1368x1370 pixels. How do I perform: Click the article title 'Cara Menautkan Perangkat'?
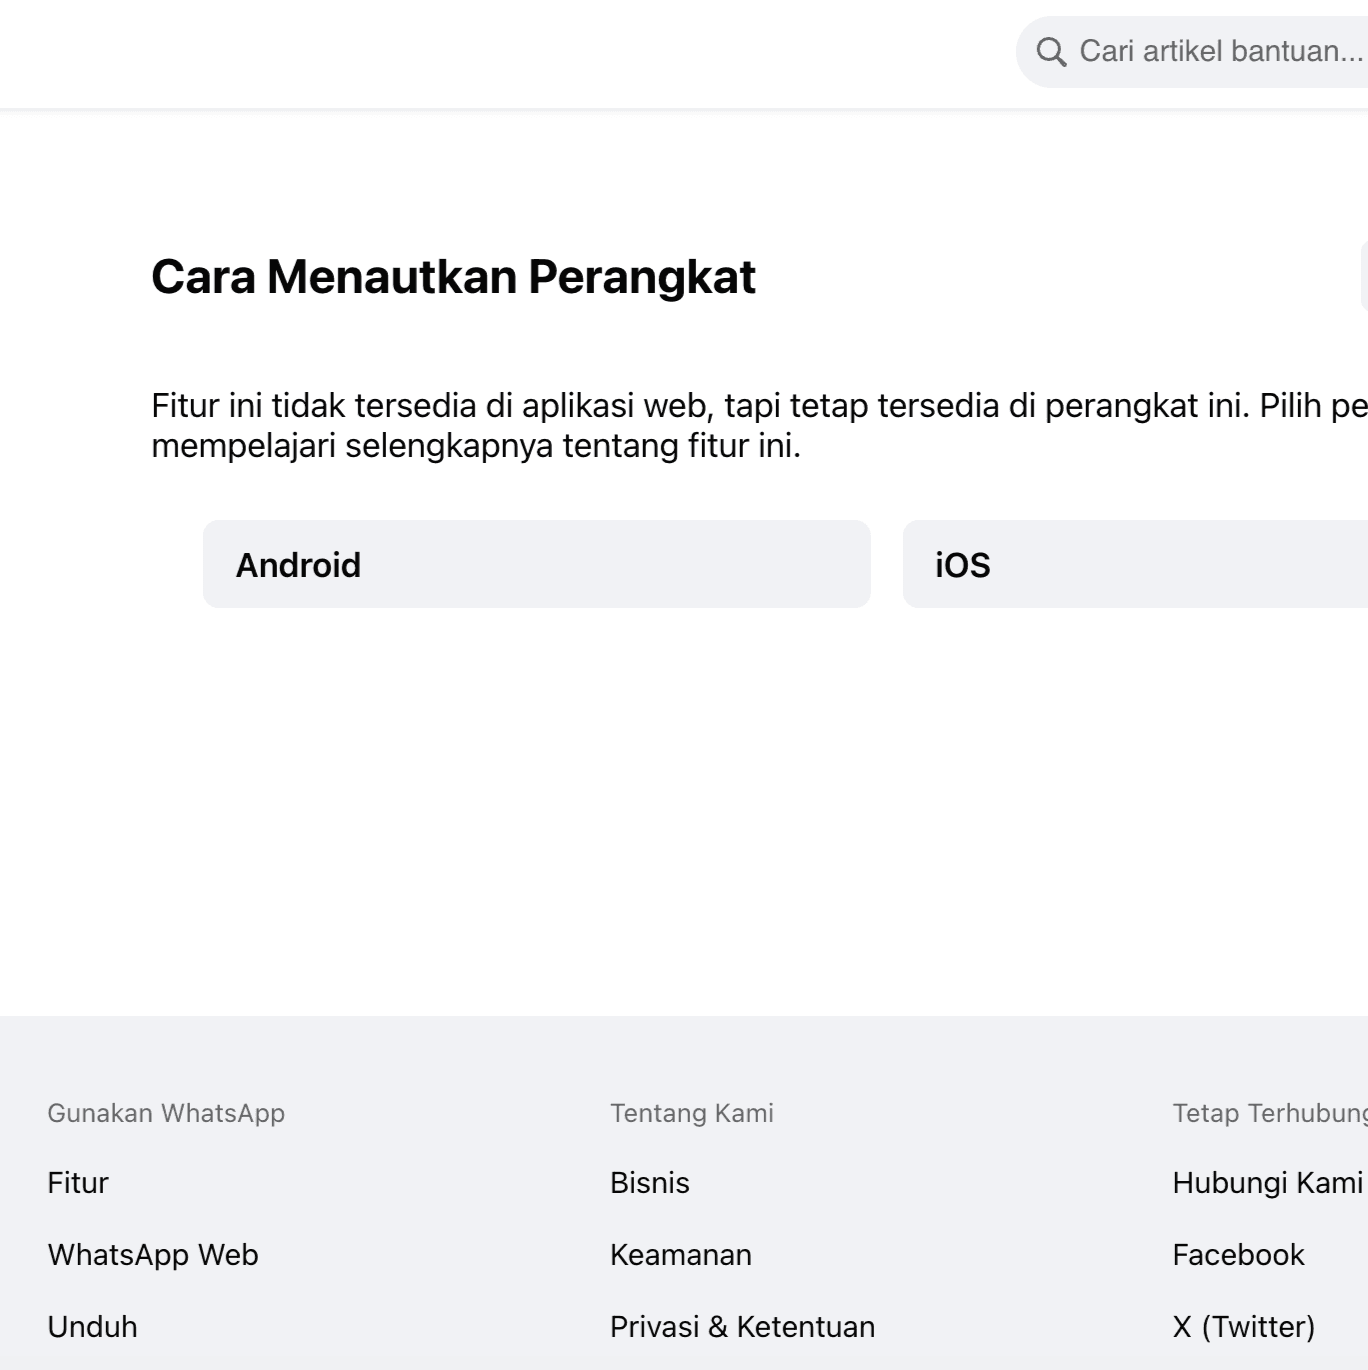pyautogui.click(x=454, y=277)
